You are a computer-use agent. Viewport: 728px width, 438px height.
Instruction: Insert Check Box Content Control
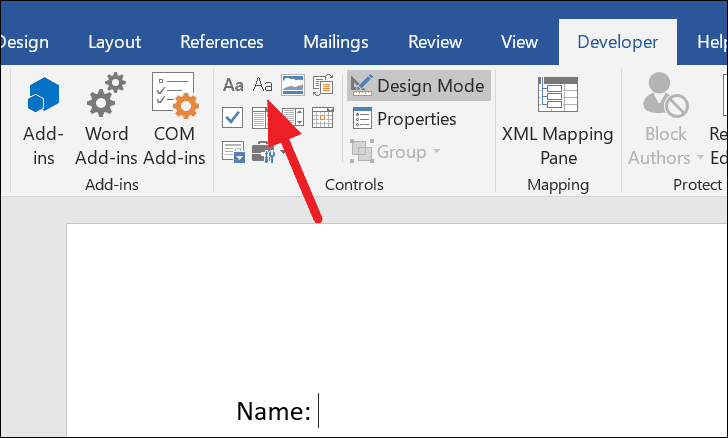tap(233, 118)
